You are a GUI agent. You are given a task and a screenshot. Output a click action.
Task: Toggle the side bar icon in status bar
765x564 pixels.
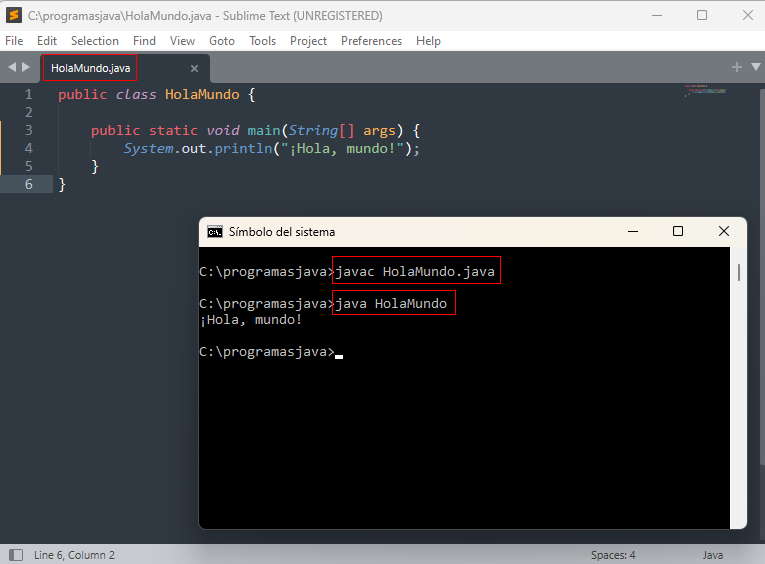point(16,555)
